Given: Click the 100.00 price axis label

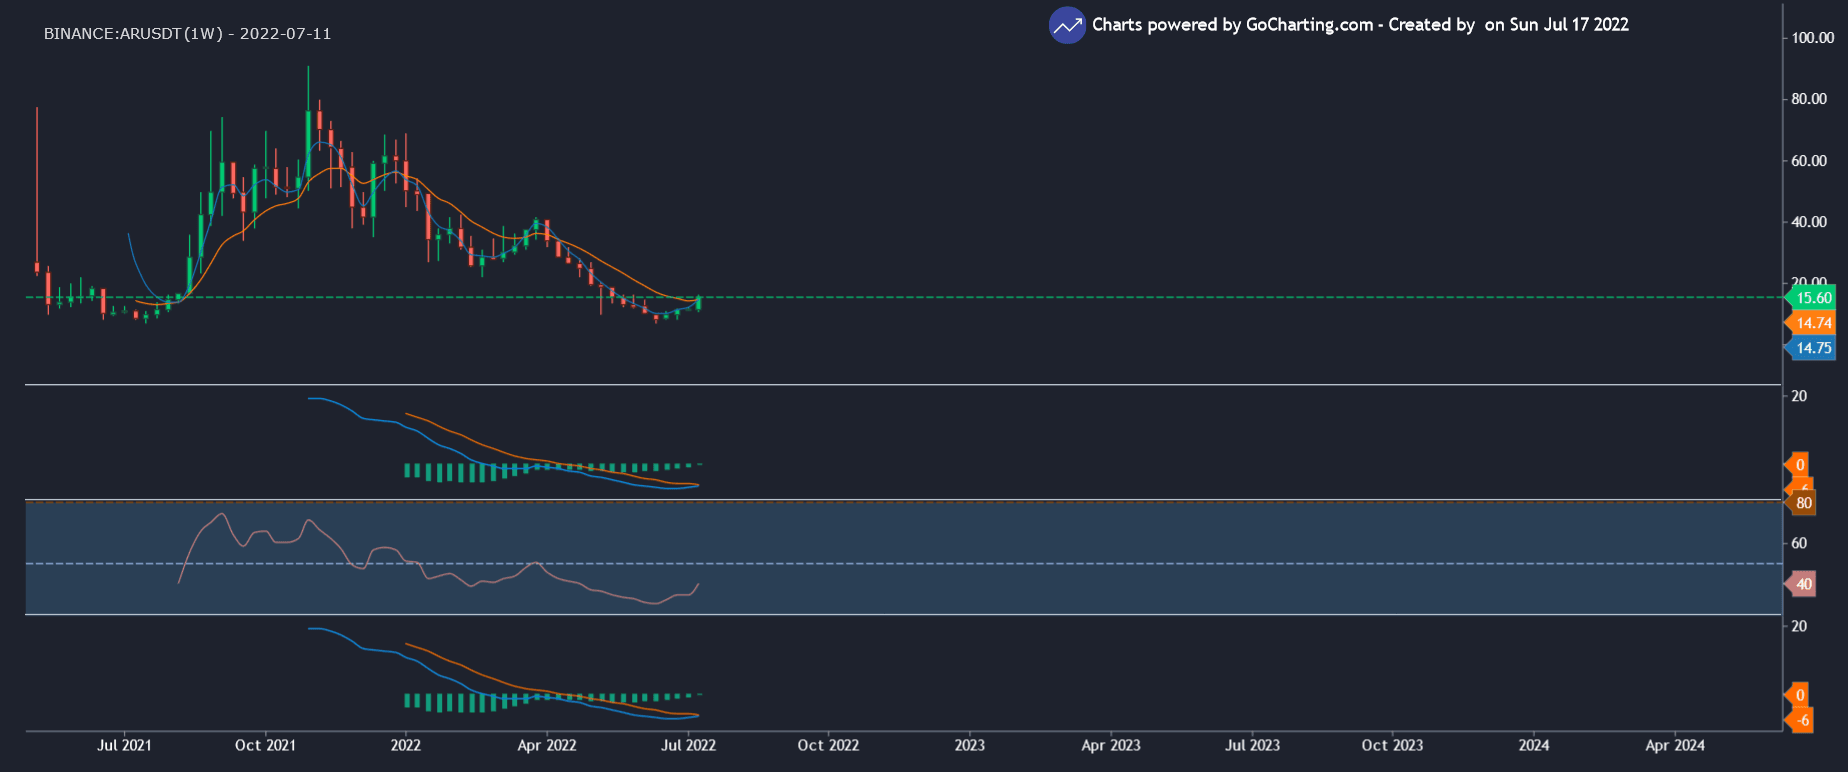Looking at the screenshot, I should click(1813, 38).
